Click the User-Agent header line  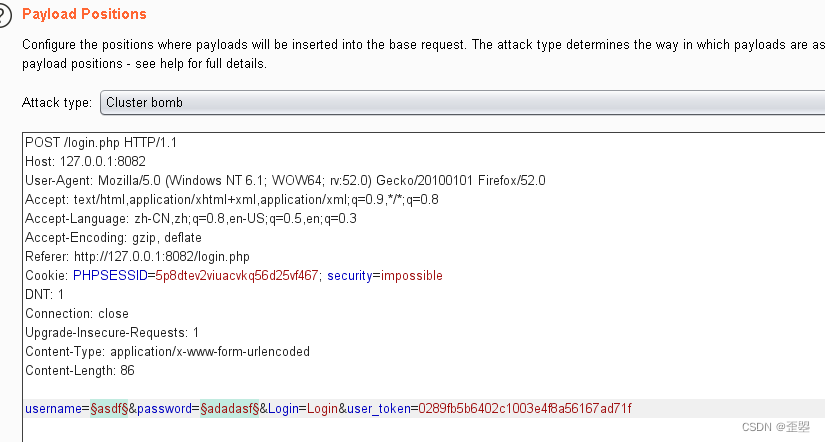(285, 180)
